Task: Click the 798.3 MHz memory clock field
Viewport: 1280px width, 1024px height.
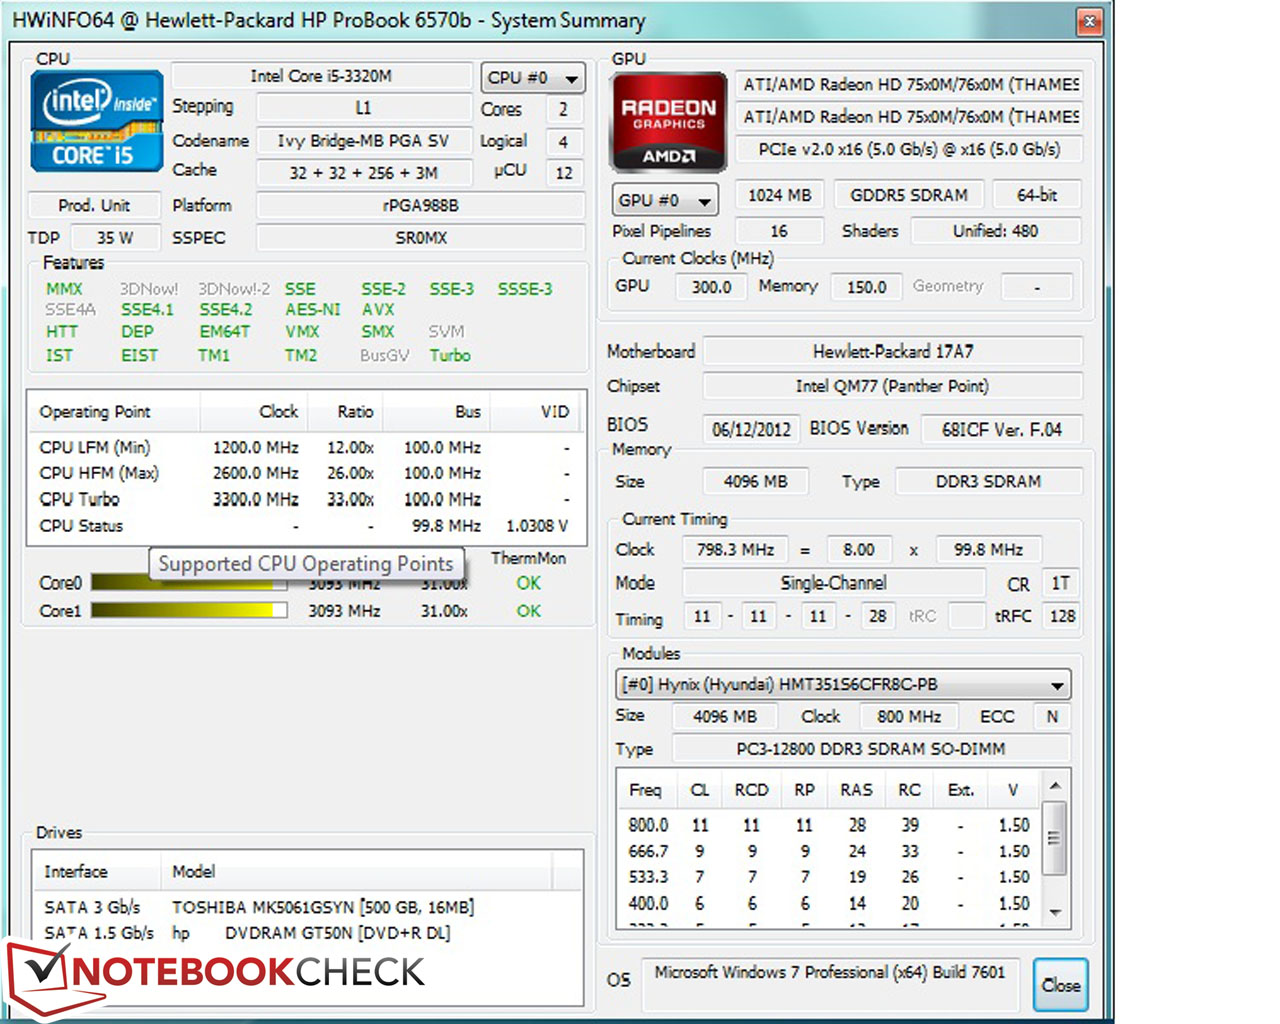Action: click(735, 550)
